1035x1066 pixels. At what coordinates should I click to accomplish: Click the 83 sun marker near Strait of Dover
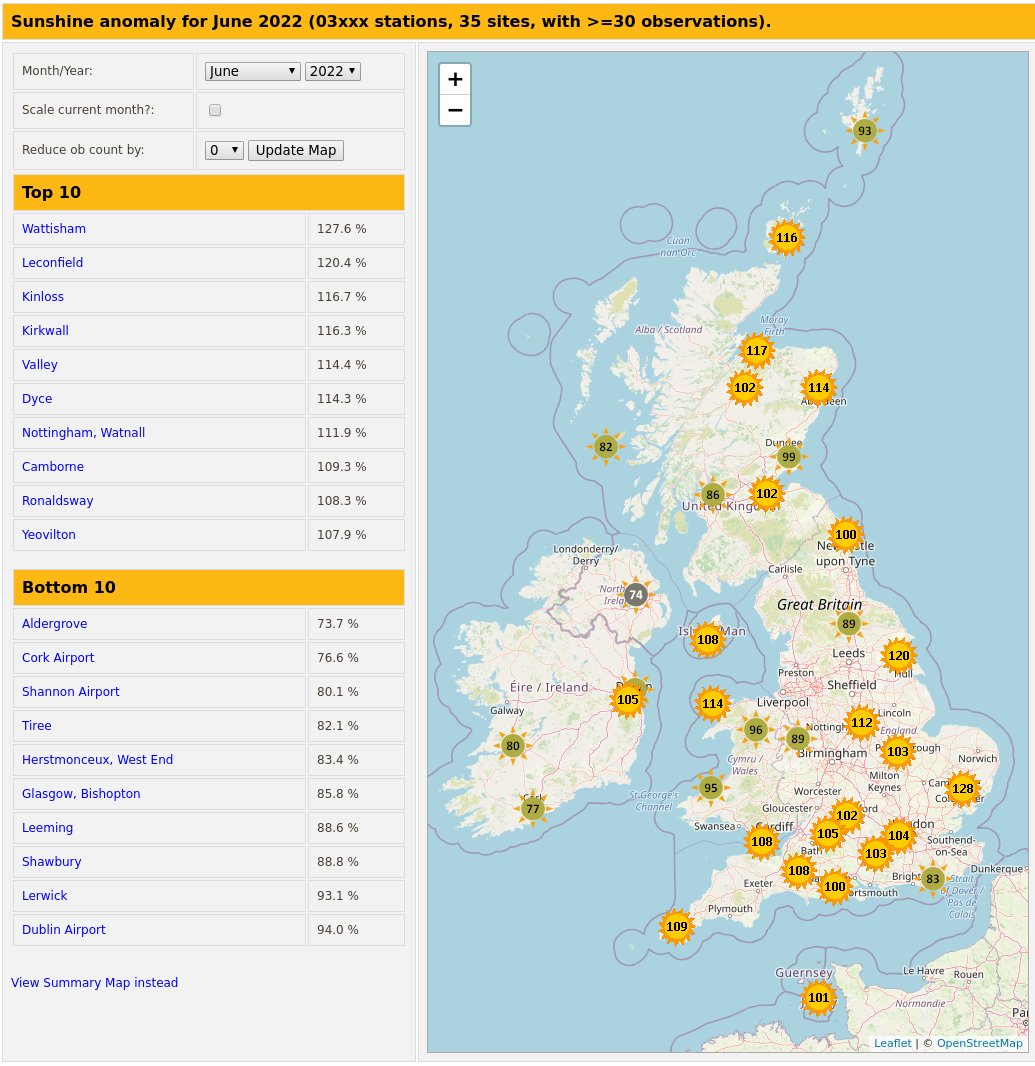[x=932, y=879]
